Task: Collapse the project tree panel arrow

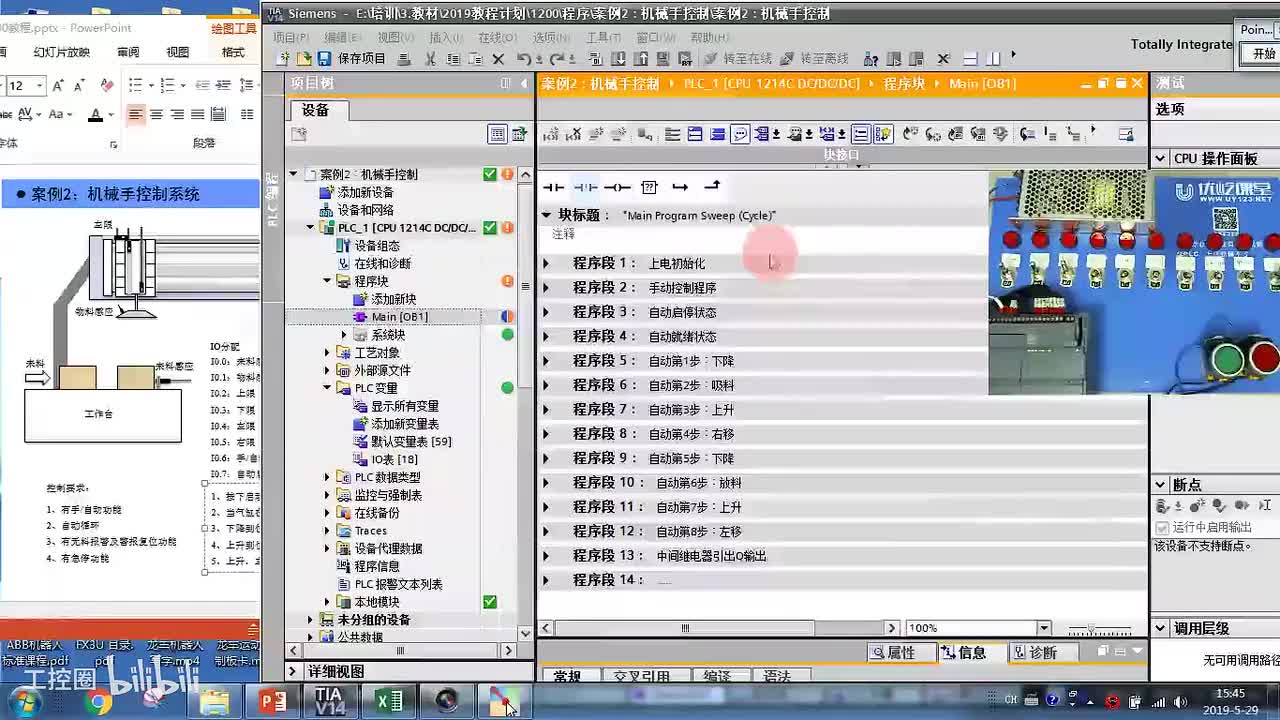Action: [524, 84]
